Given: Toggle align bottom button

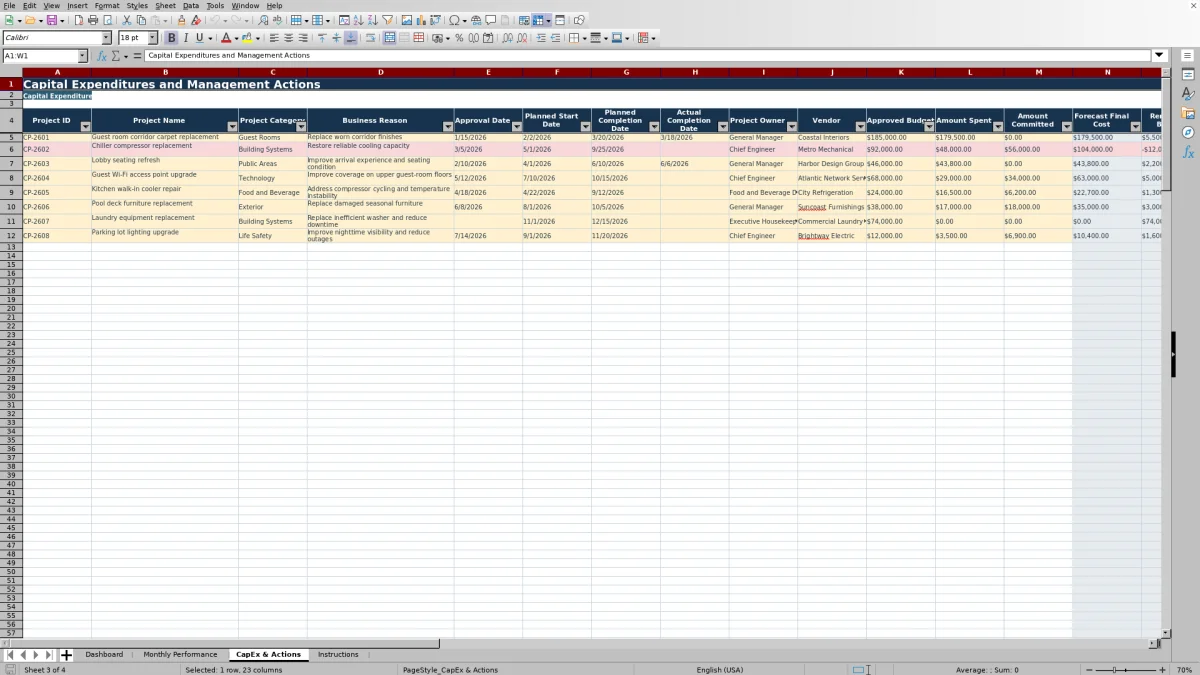Looking at the screenshot, I should [351, 38].
